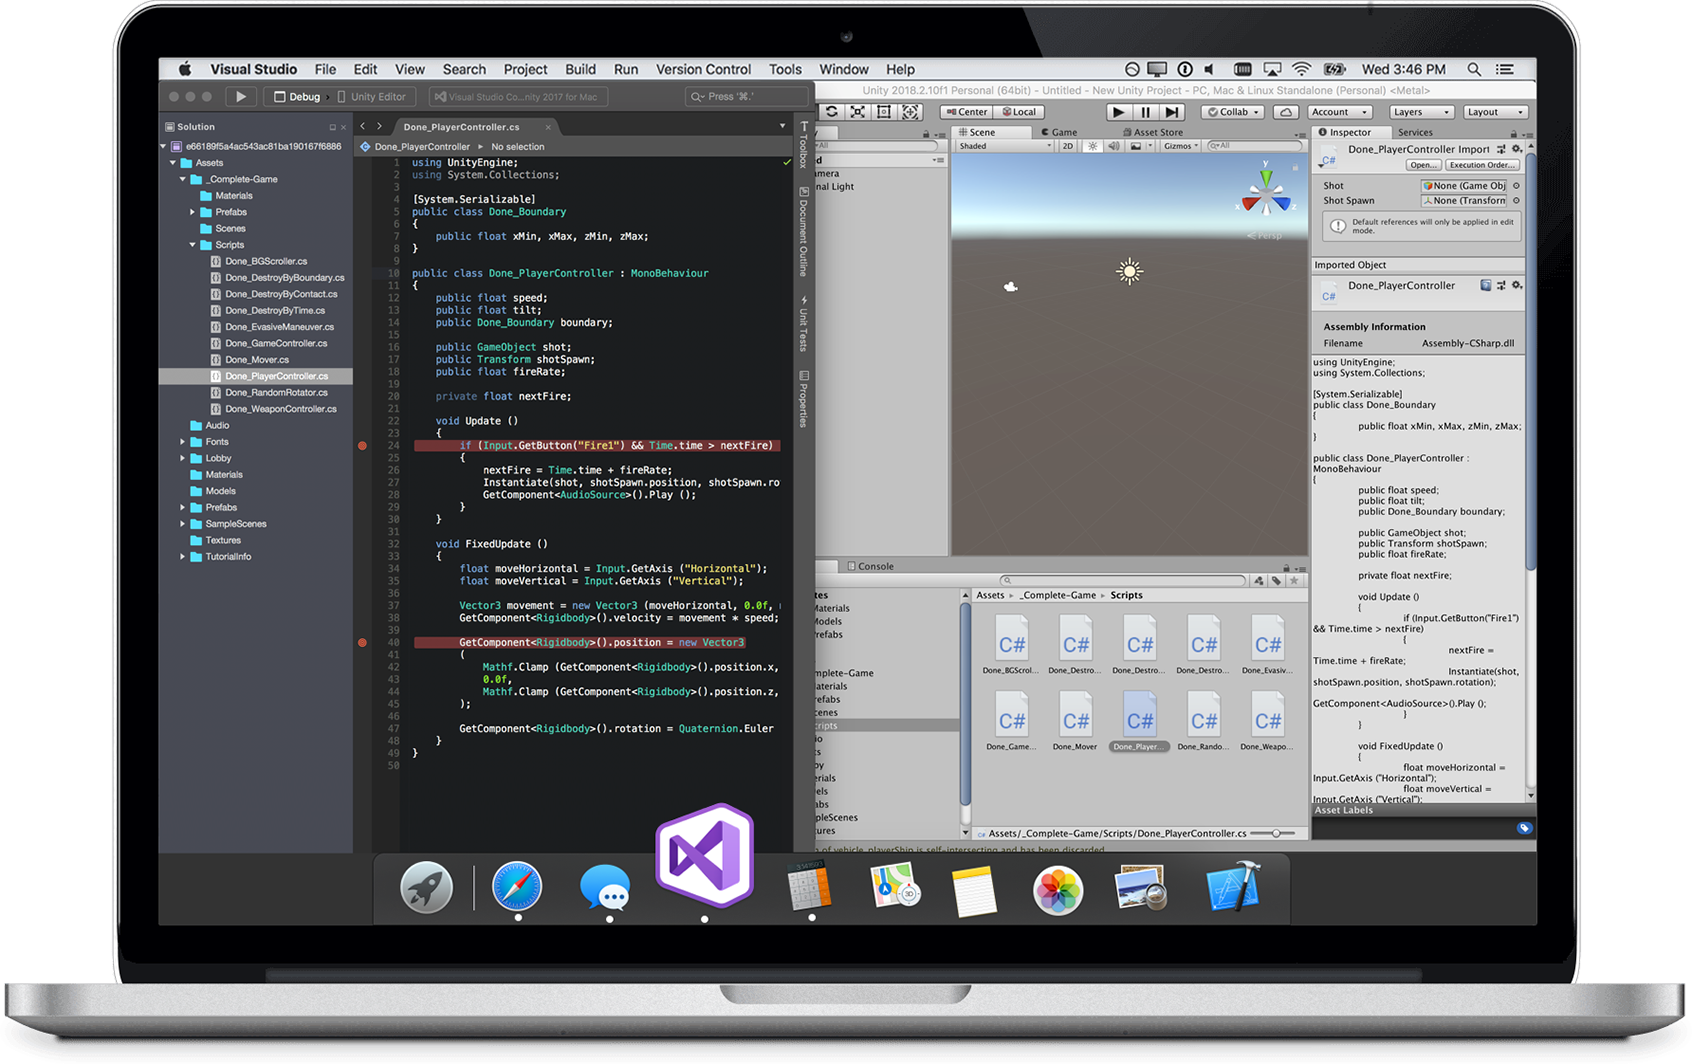Open Visual Studio from the dock
1692x1064 pixels.
coord(704,856)
